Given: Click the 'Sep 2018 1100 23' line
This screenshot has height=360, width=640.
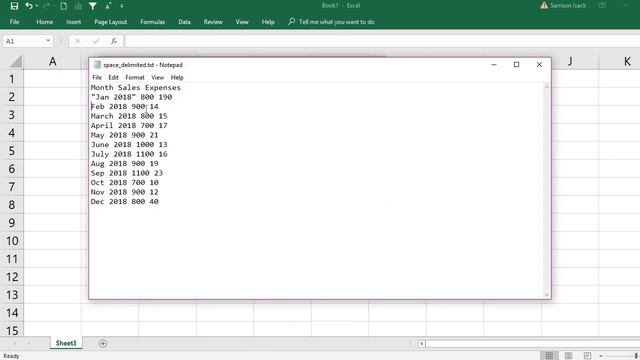Looking at the screenshot, I should [x=127, y=173].
